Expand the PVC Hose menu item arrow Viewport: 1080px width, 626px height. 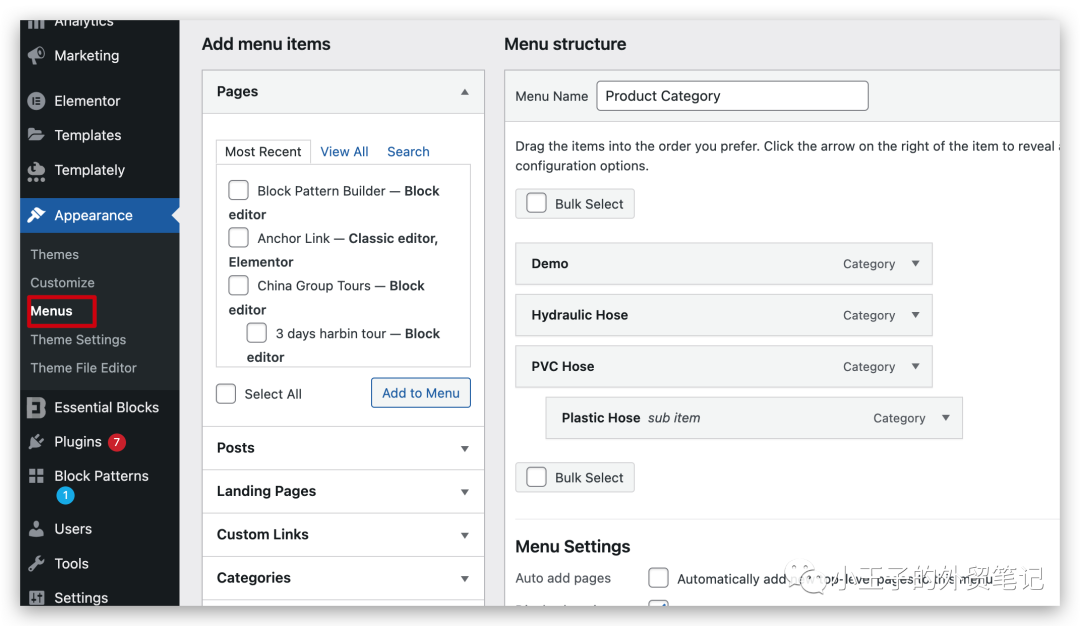click(x=915, y=366)
